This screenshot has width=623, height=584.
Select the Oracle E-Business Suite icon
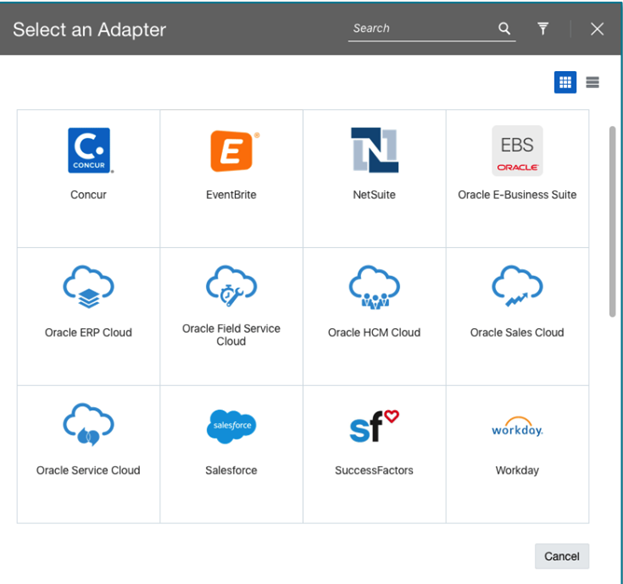point(517,151)
